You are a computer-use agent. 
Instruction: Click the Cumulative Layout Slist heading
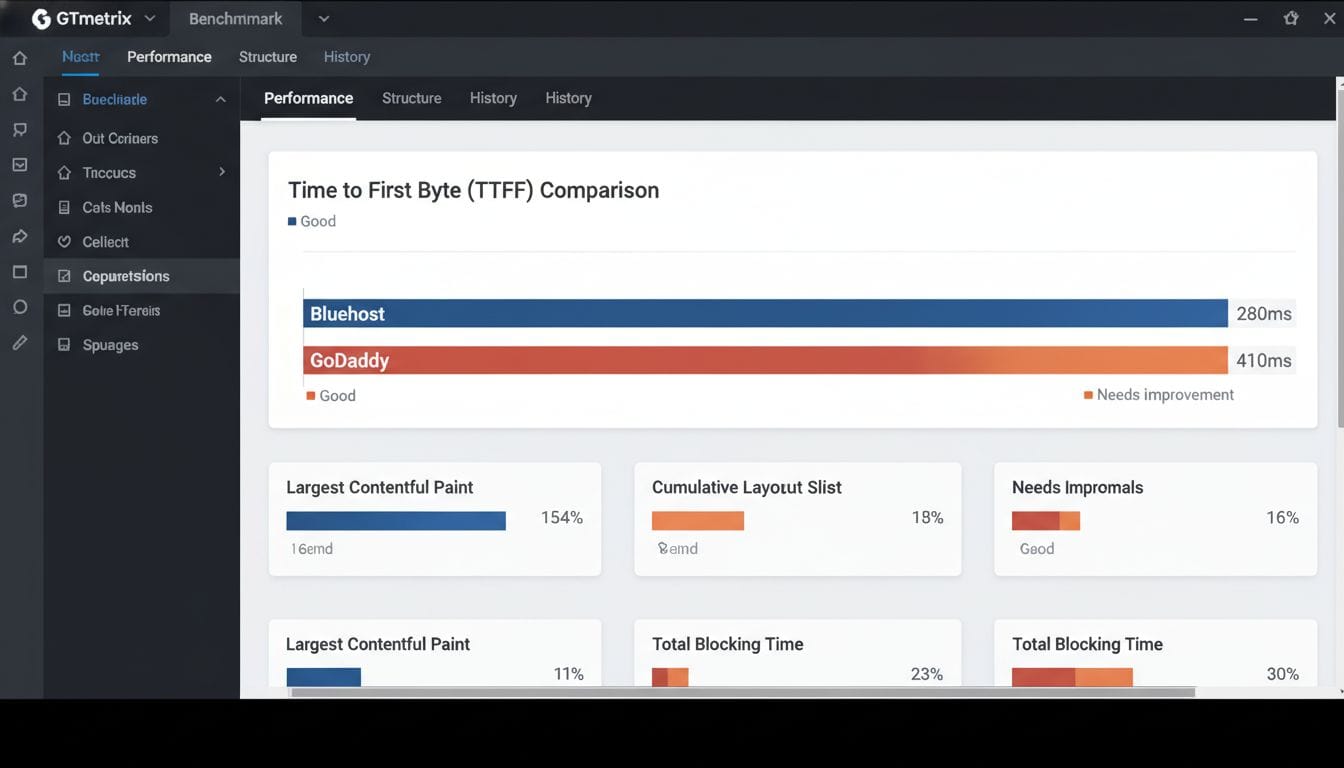747,487
